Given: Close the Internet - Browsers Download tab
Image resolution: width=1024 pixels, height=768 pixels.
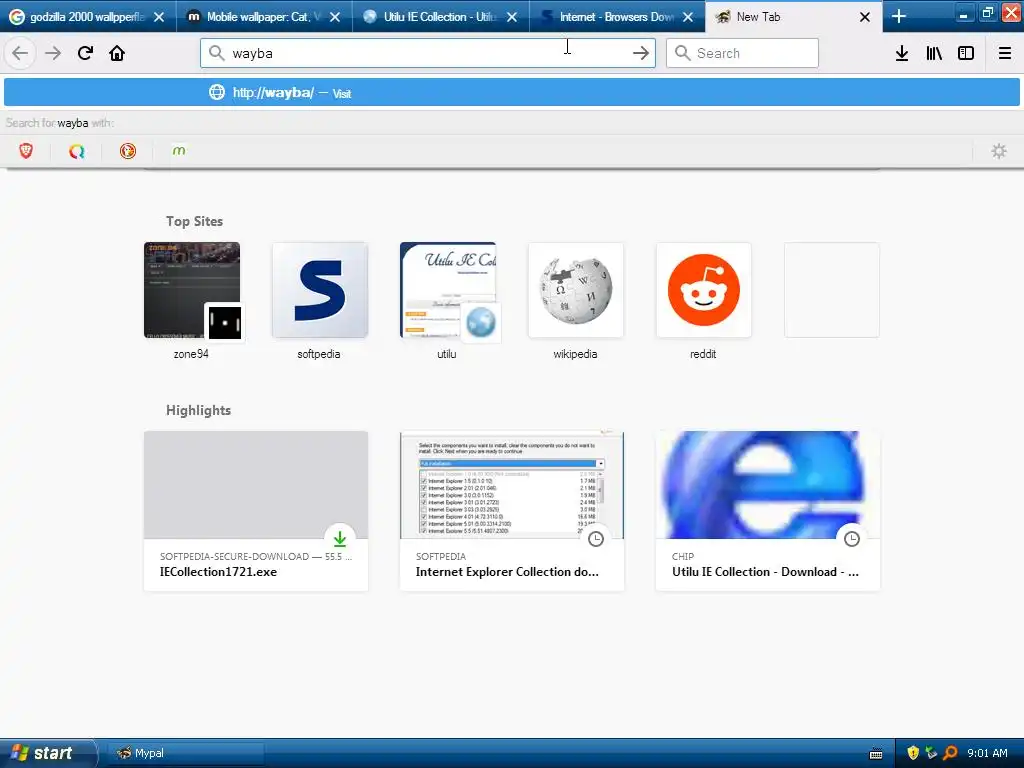Looking at the screenshot, I should 688,17.
